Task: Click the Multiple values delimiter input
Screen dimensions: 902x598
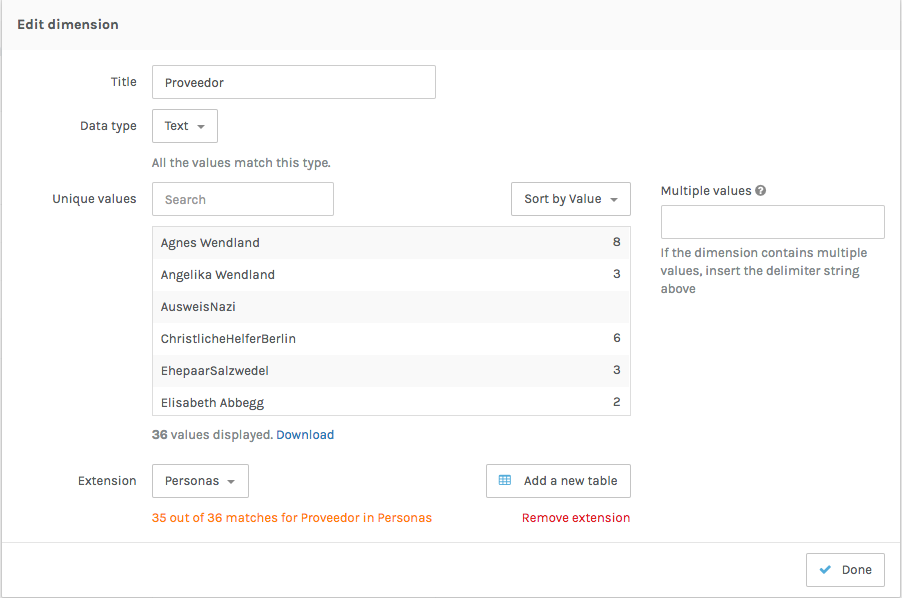Action: click(x=772, y=222)
